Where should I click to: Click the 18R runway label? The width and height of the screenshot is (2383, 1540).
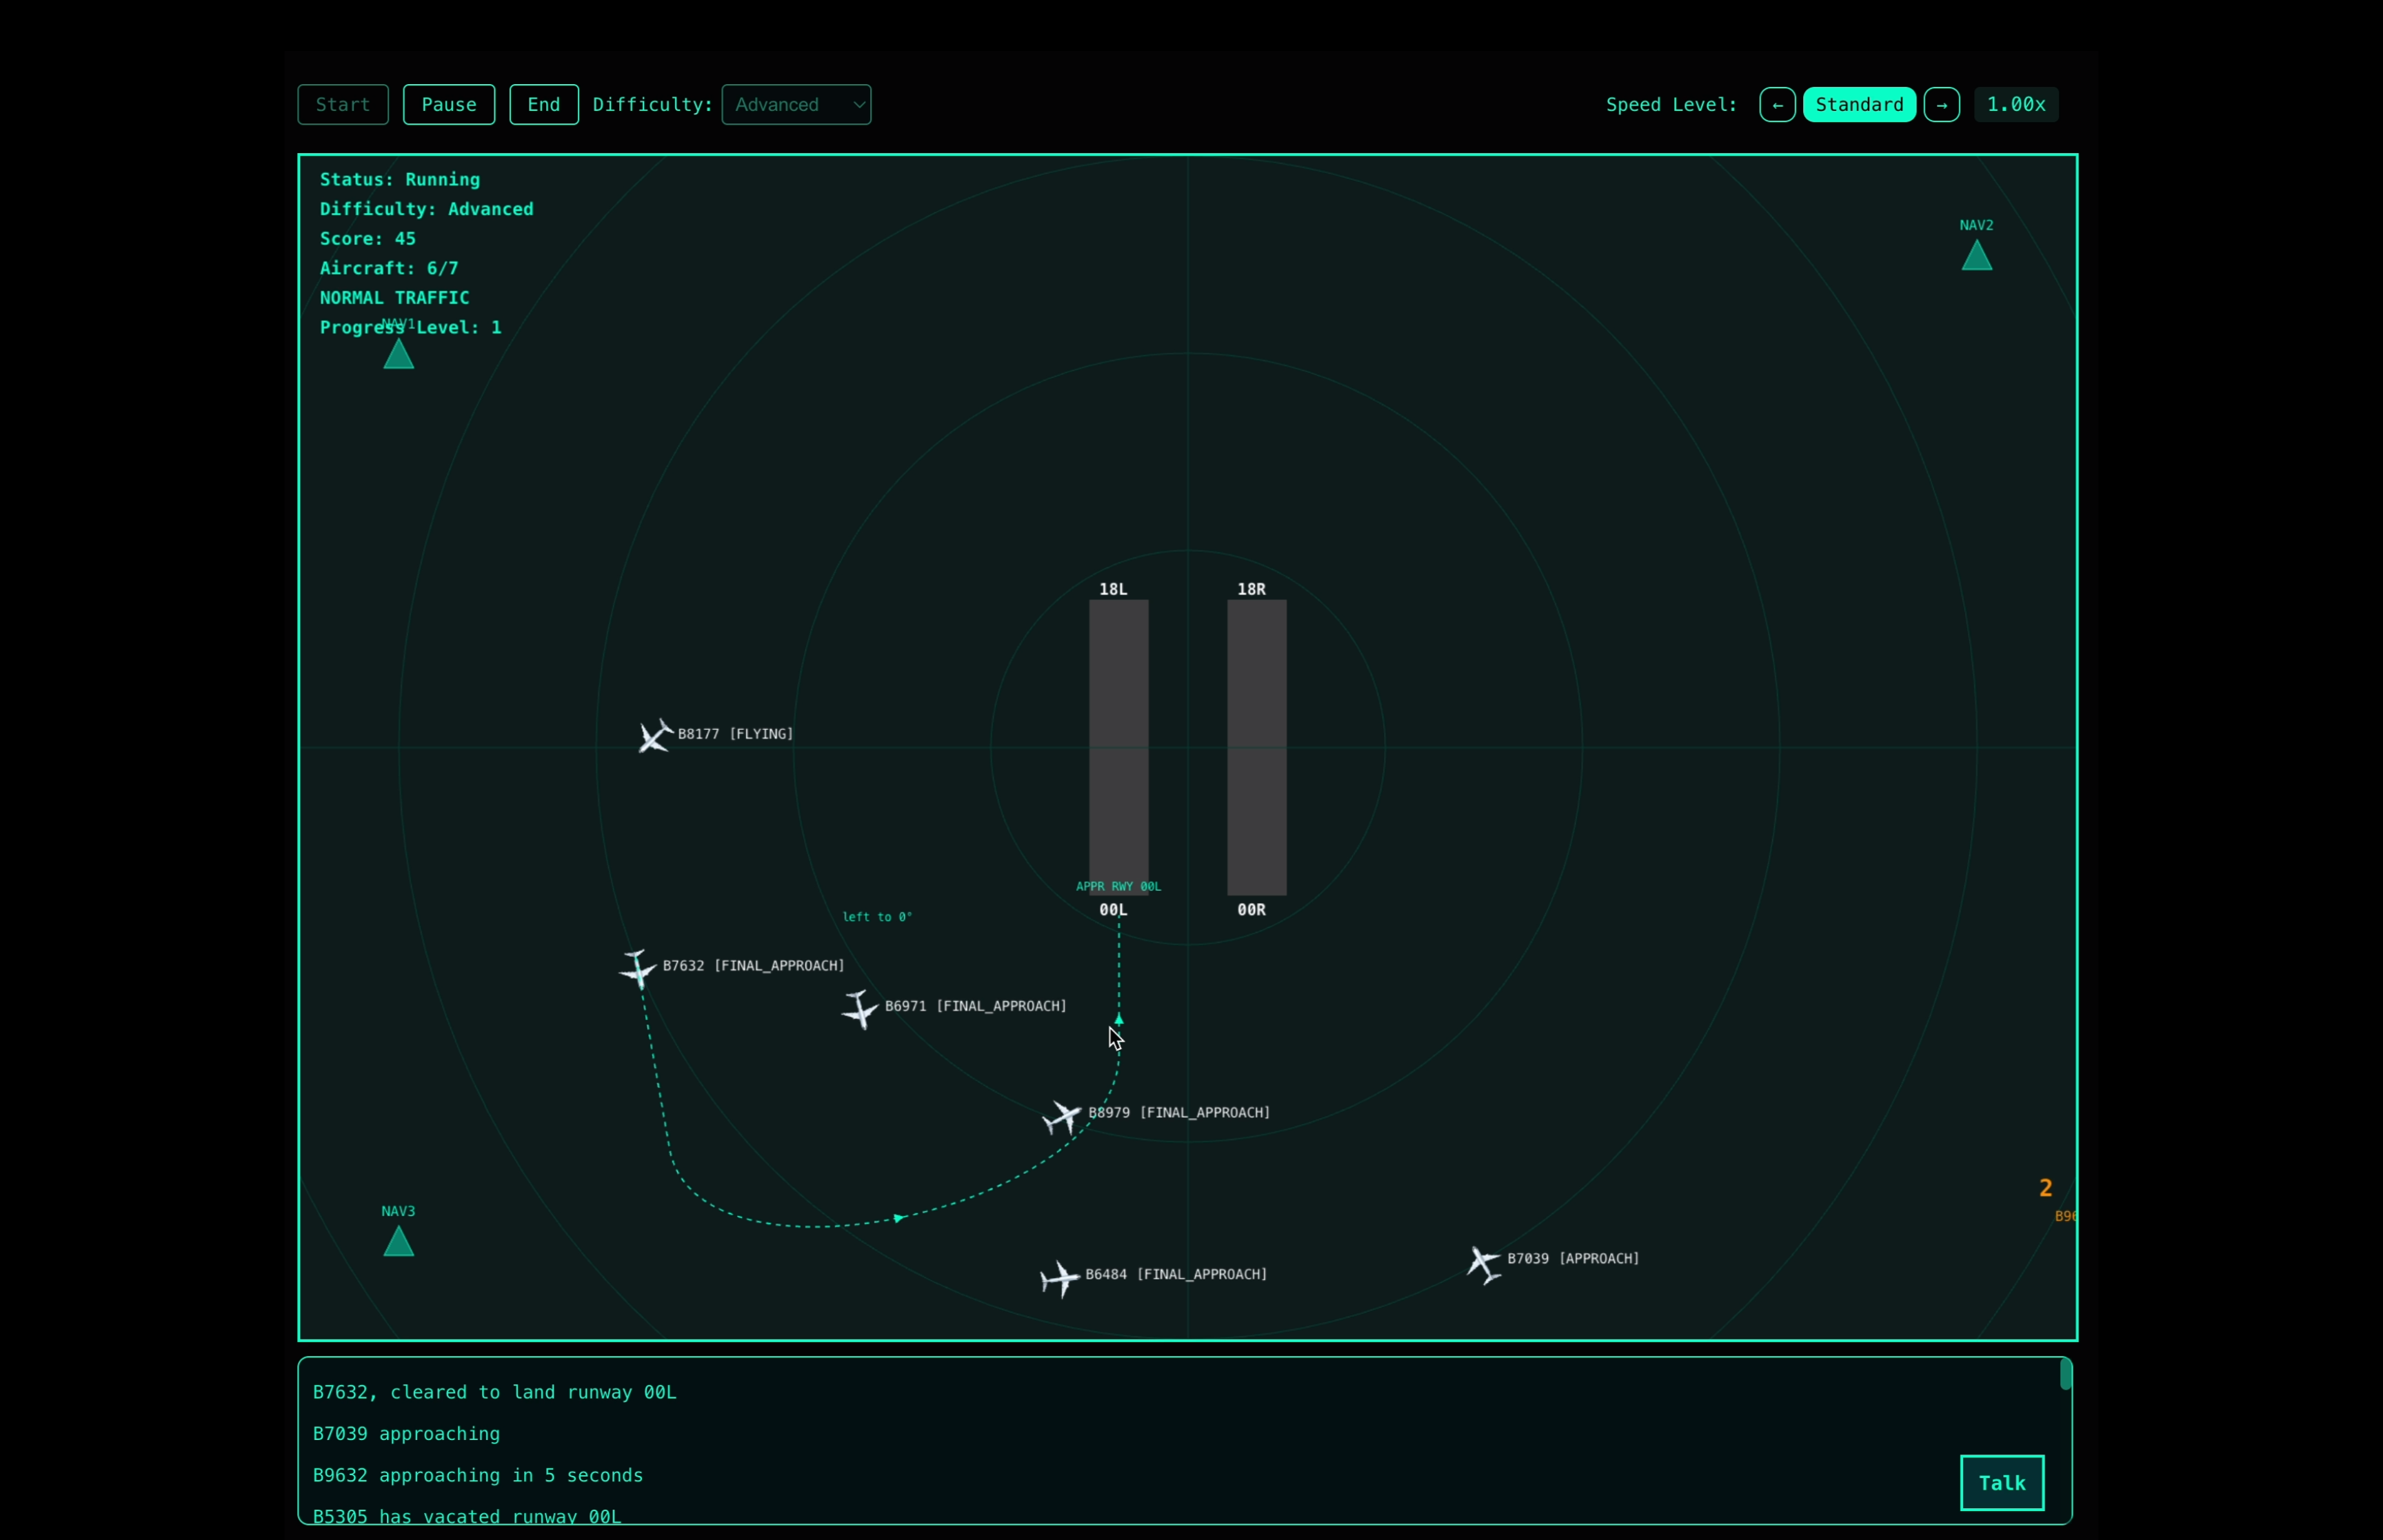1251,589
